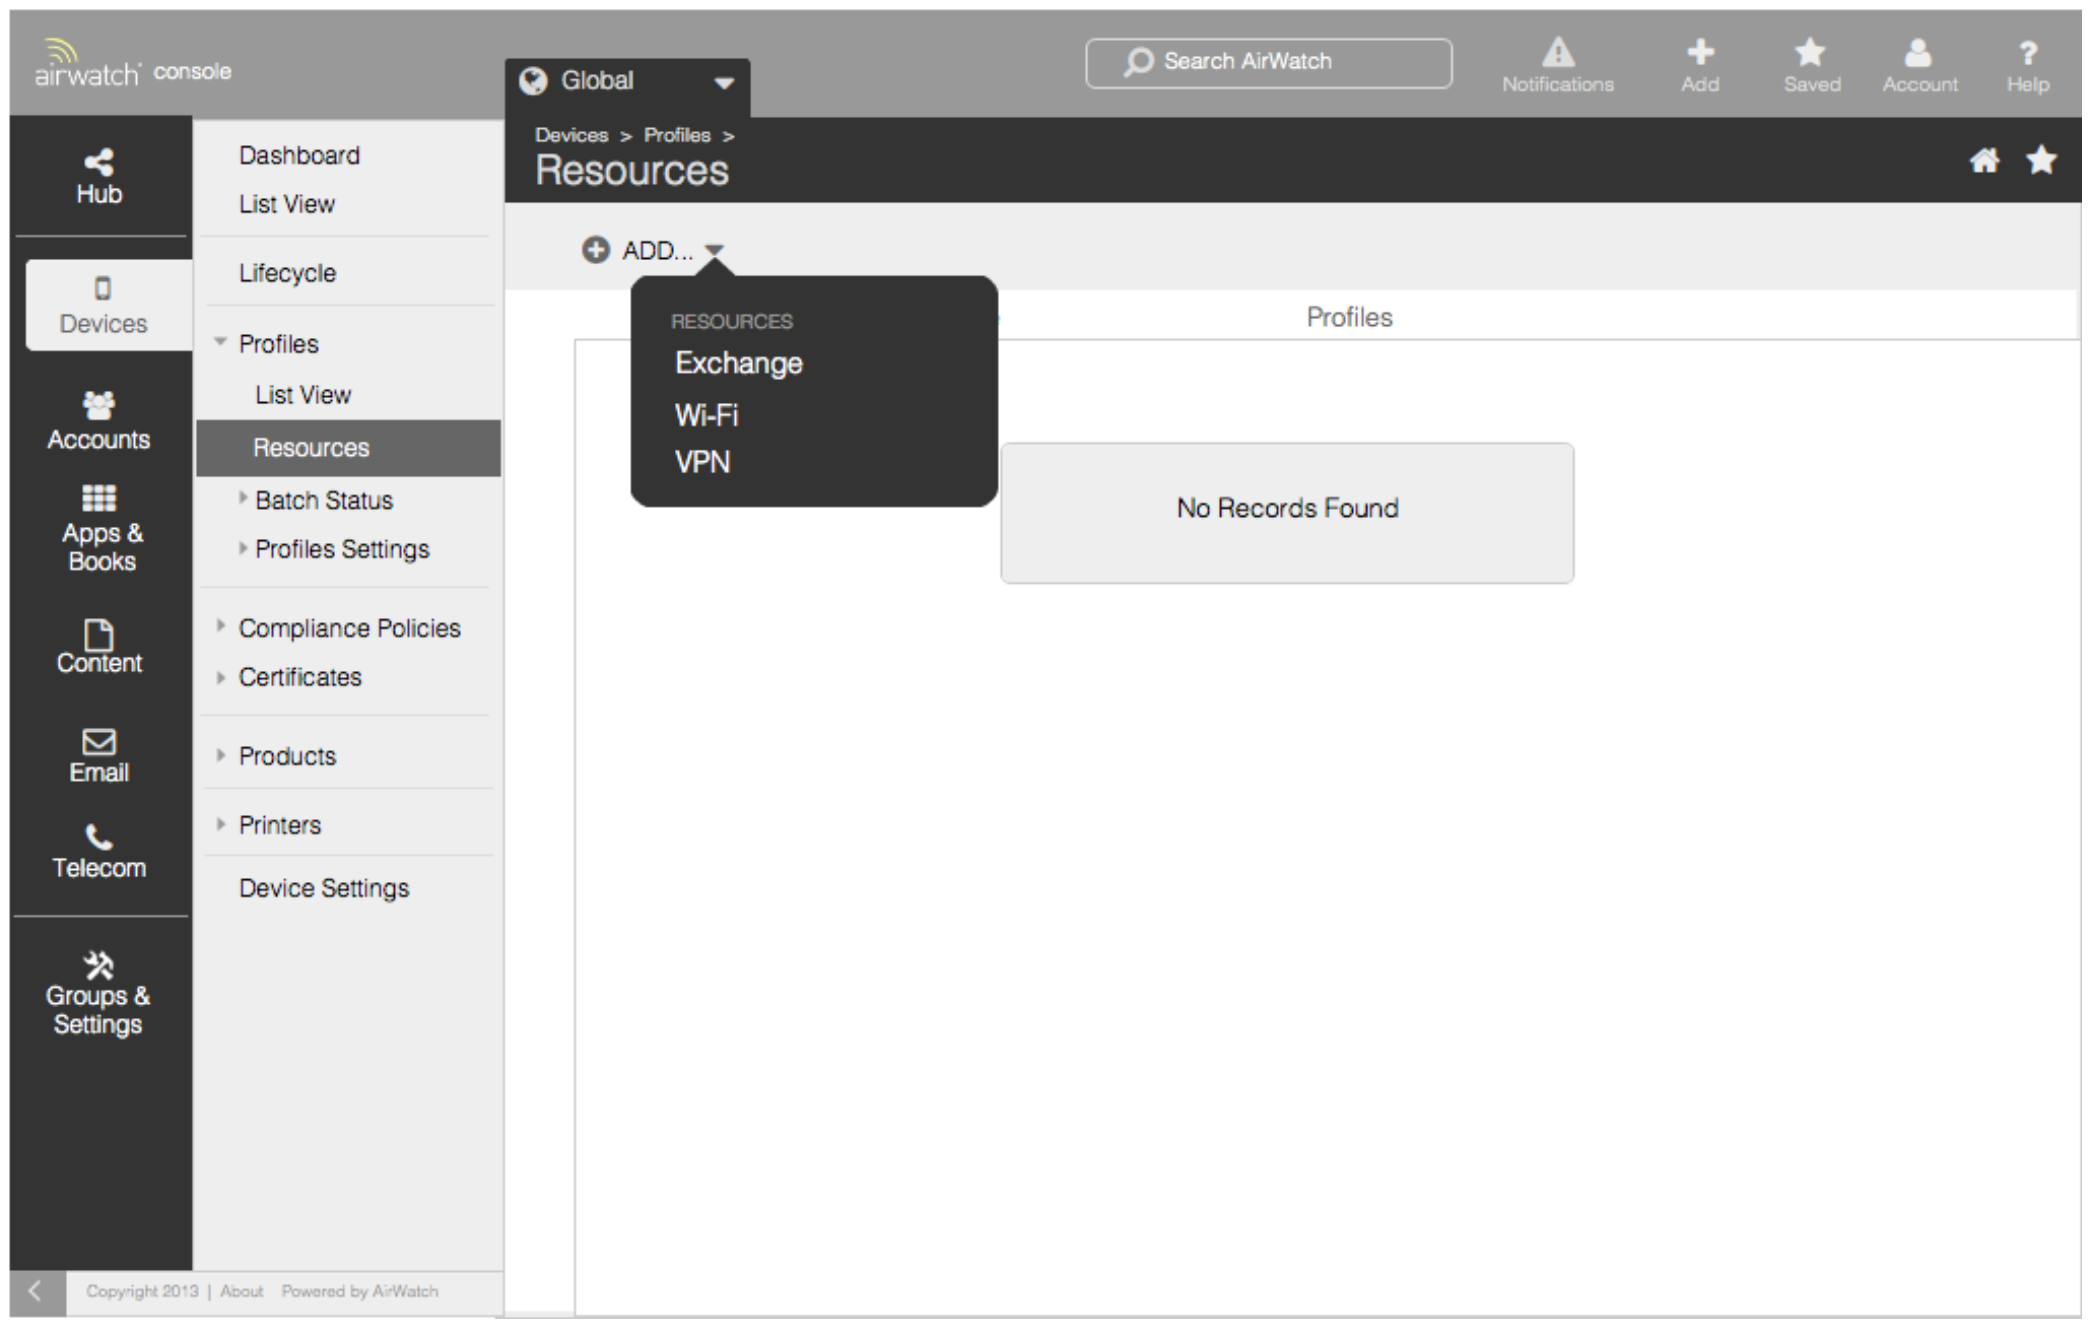This screenshot has width=2092, height=1326.
Task: Click the AirWatch console logo
Action: coord(132,63)
